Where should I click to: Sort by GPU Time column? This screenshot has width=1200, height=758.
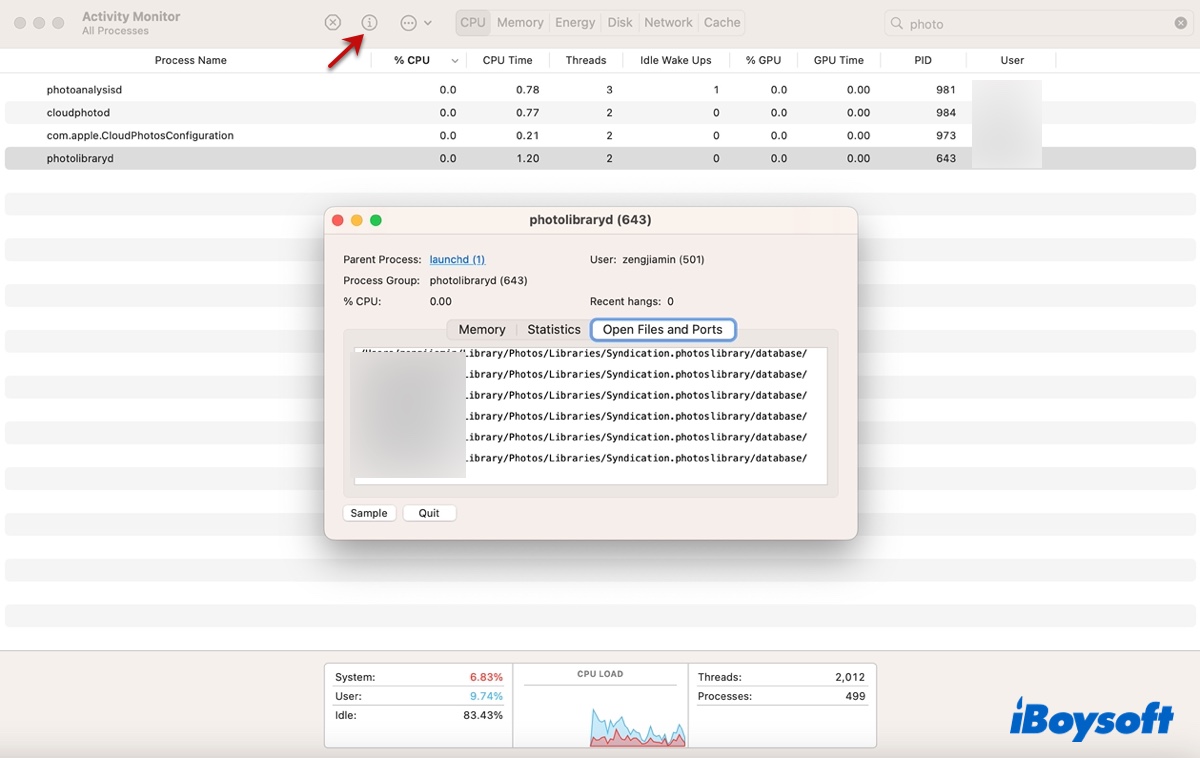click(838, 60)
